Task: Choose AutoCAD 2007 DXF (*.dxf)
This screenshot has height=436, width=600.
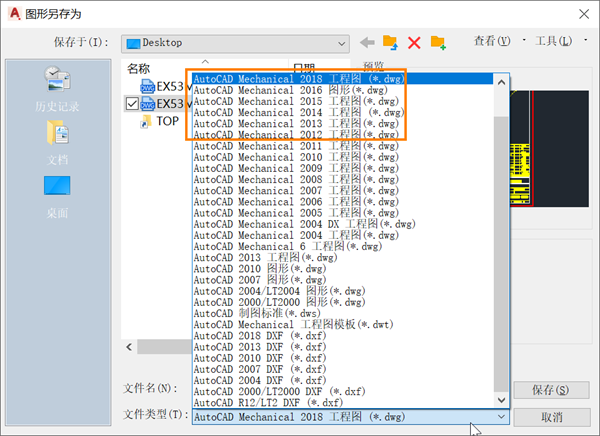Action: [x=343, y=369]
